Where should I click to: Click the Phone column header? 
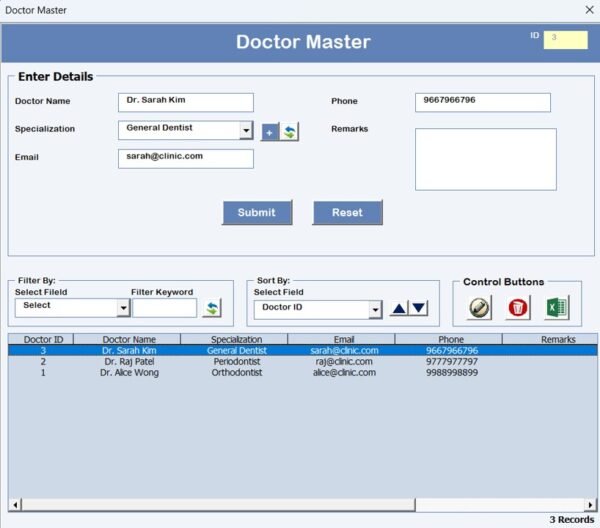(448, 339)
